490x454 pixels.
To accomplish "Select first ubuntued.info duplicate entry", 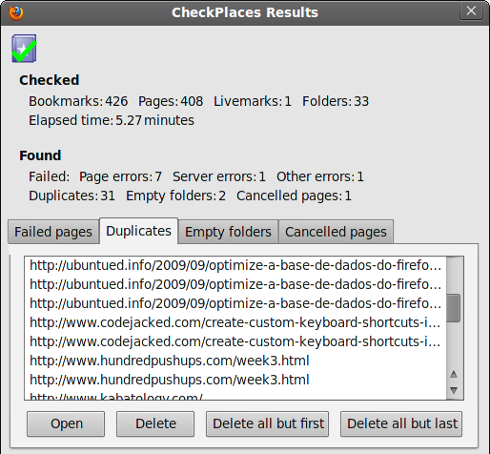I will tap(235, 265).
